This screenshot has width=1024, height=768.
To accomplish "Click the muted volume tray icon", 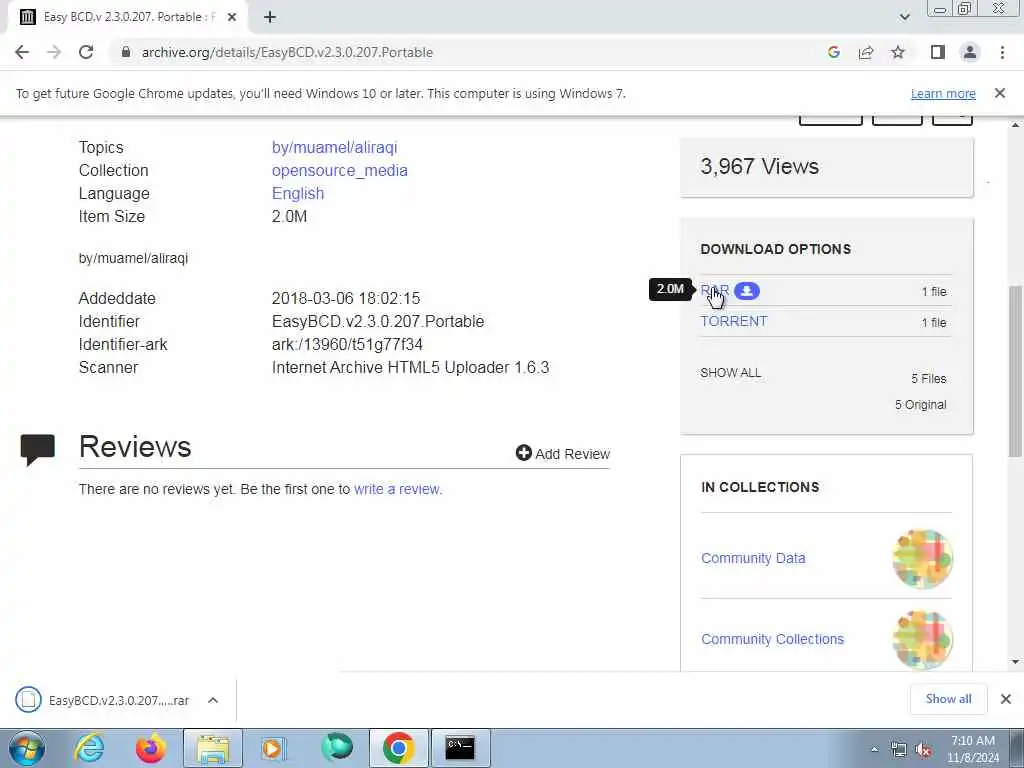I will 923,750.
